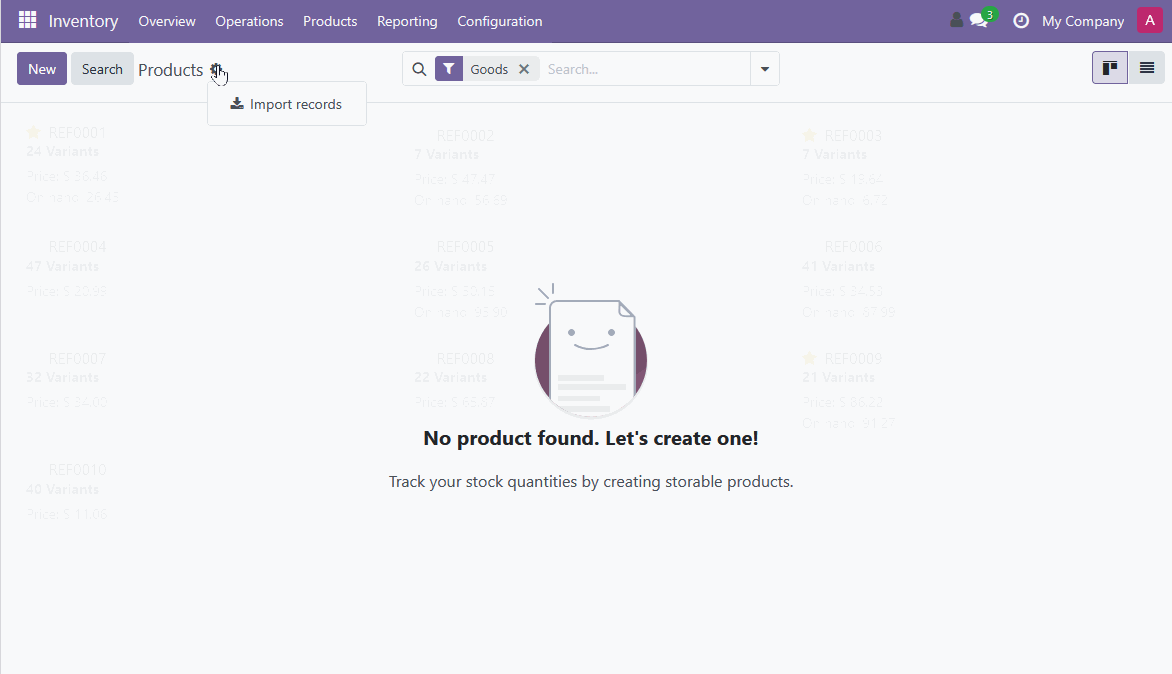Go to the Overview menu item
Screen dimensions: 1172x674
[x=167, y=21]
